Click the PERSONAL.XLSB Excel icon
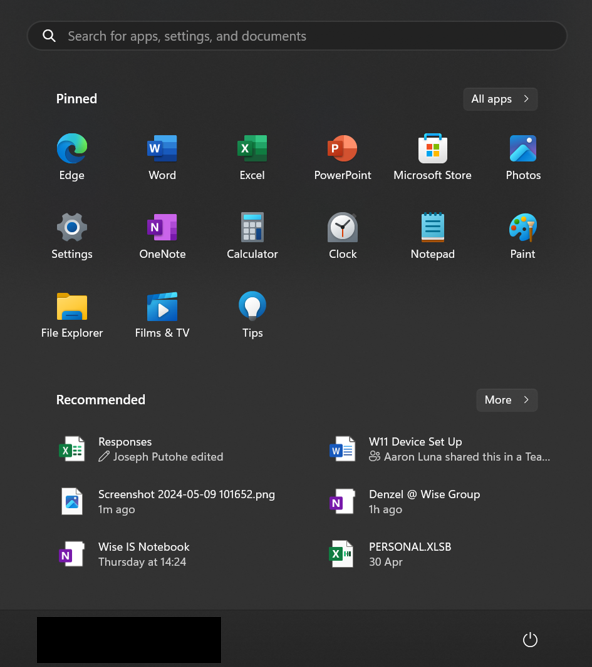 point(342,554)
